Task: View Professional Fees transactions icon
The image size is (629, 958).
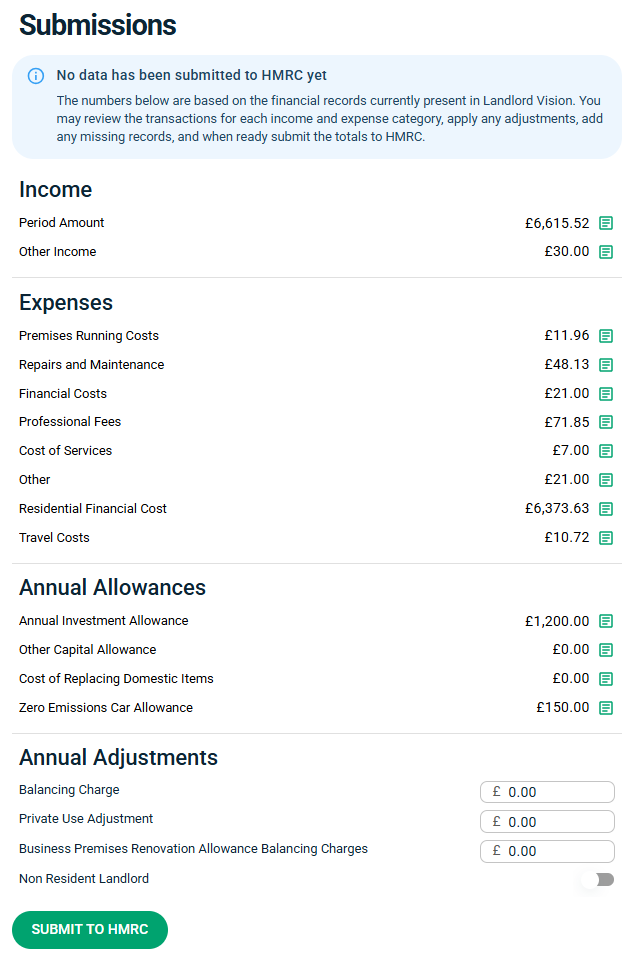Action: pyautogui.click(x=605, y=422)
